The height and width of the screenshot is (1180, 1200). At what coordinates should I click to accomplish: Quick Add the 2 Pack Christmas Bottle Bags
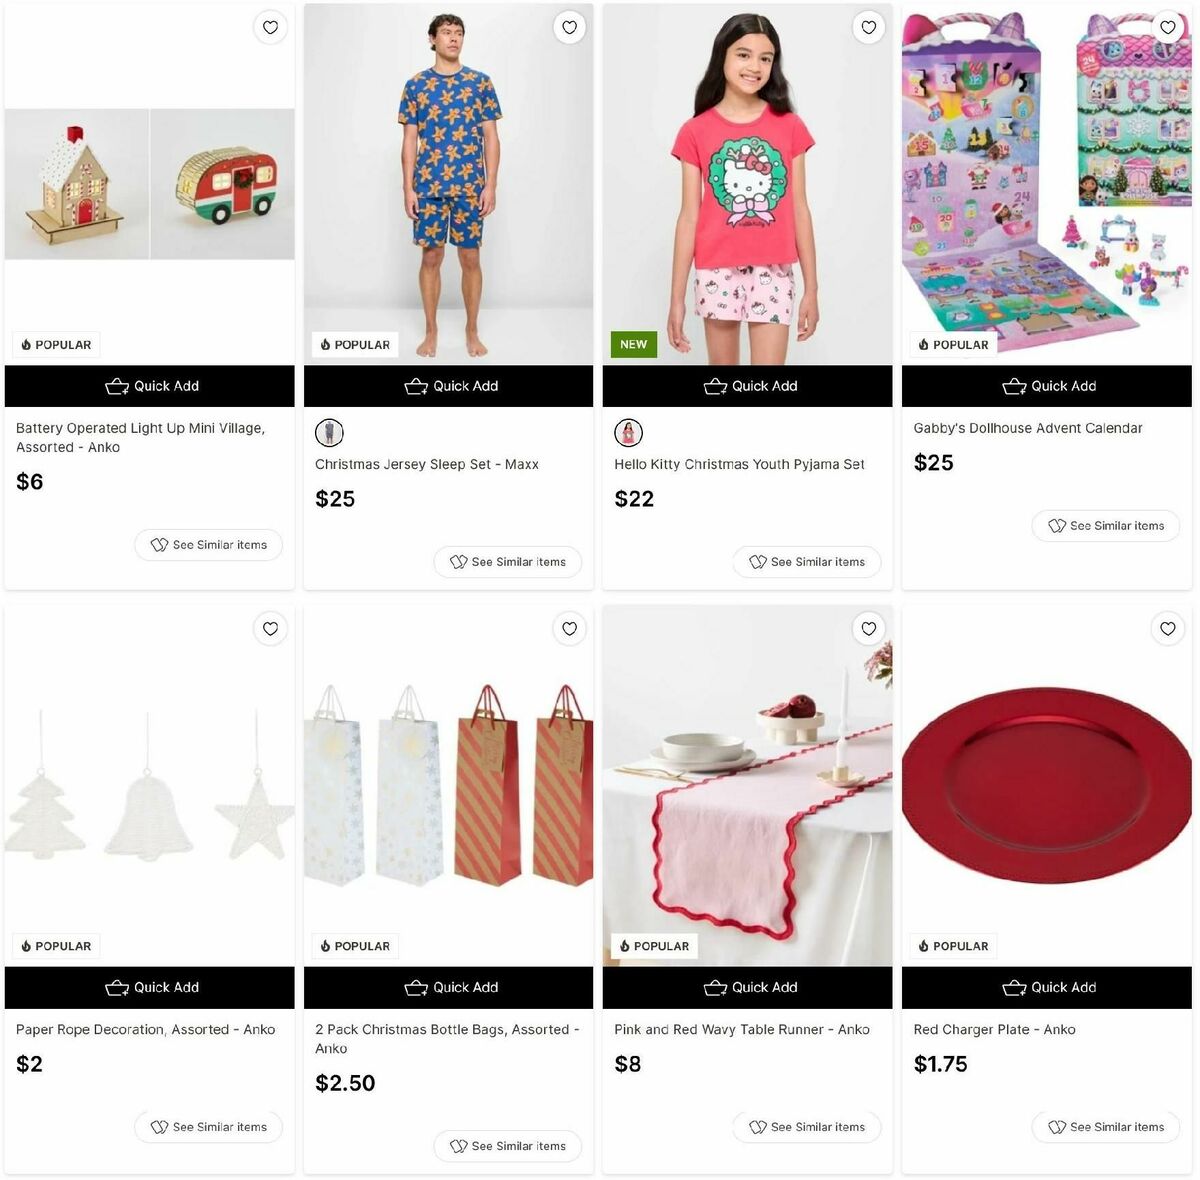tap(449, 987)
